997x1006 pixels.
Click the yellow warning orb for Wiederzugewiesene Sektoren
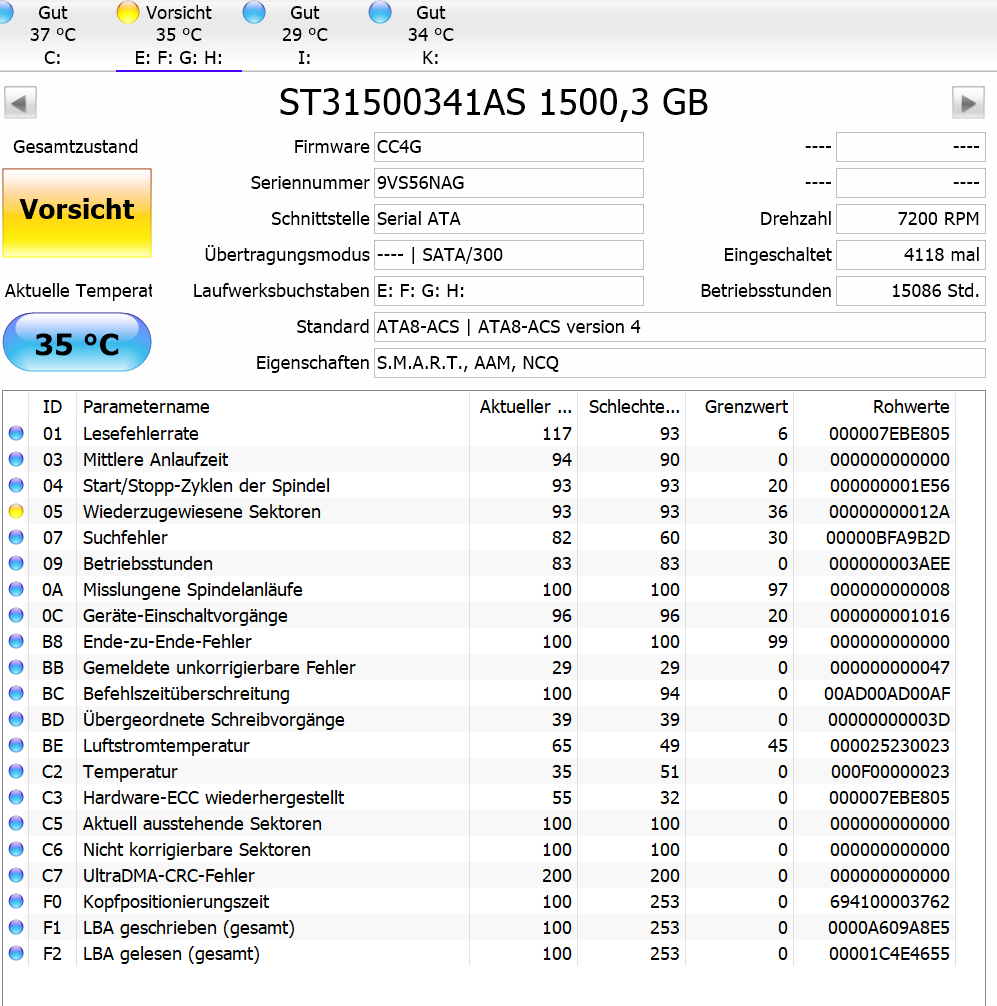(16, 511)
